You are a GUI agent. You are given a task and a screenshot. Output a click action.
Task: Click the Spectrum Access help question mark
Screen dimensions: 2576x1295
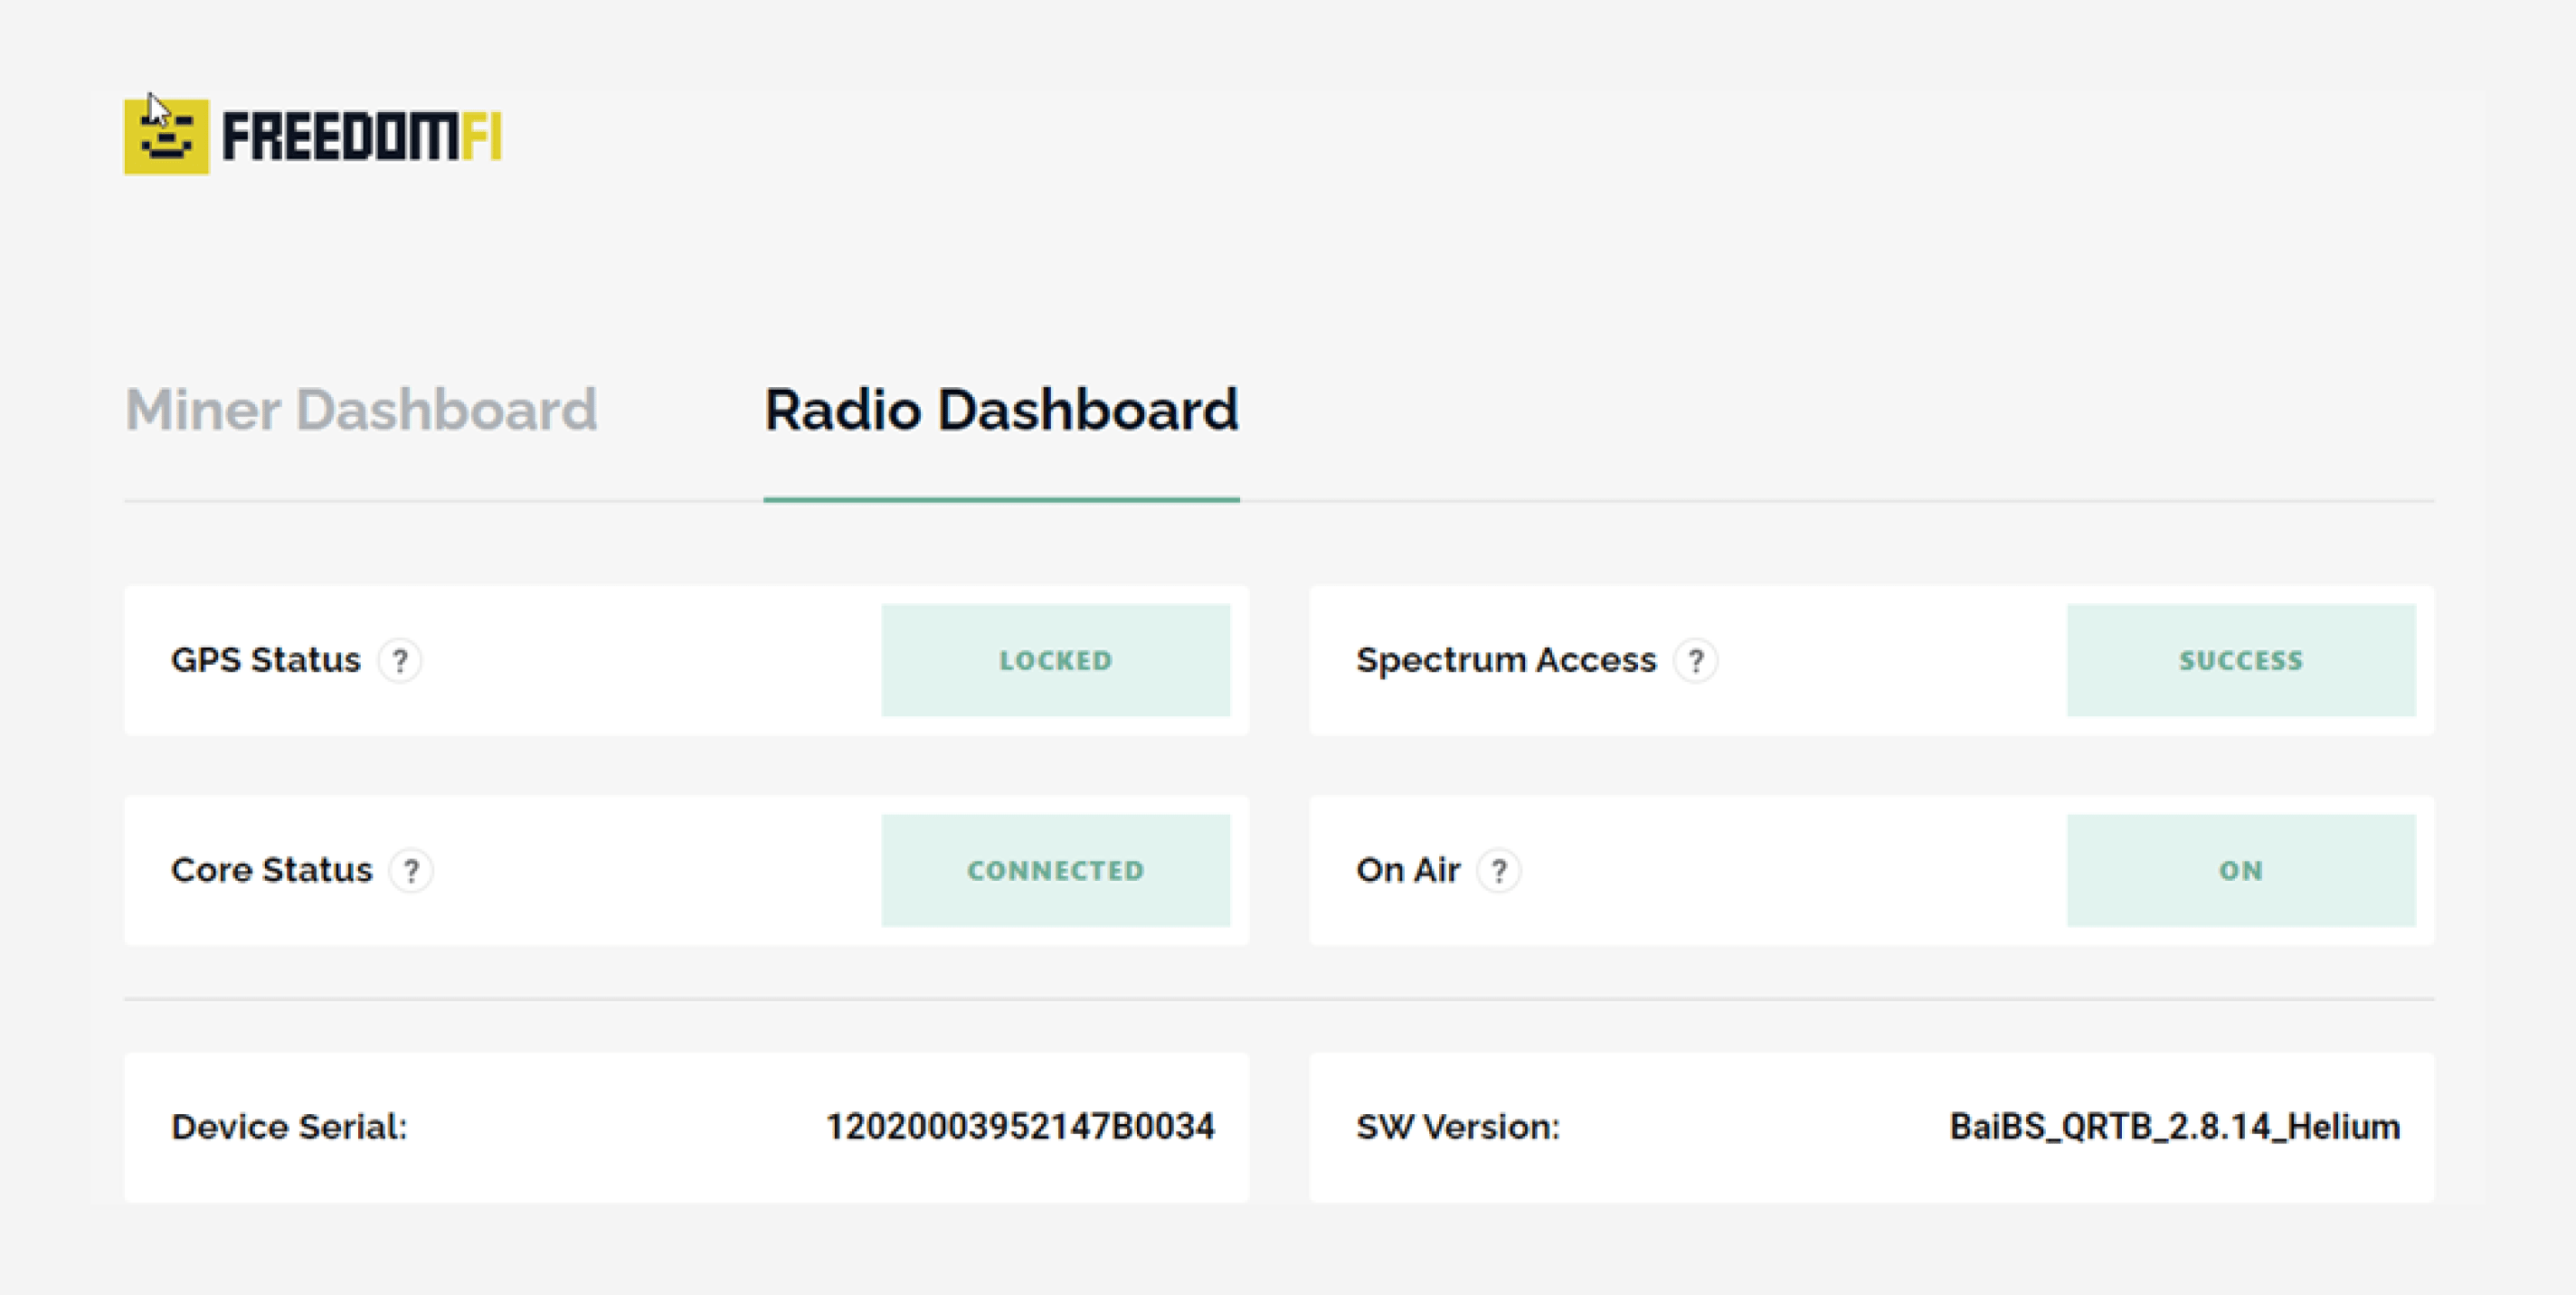point(1696,661)
